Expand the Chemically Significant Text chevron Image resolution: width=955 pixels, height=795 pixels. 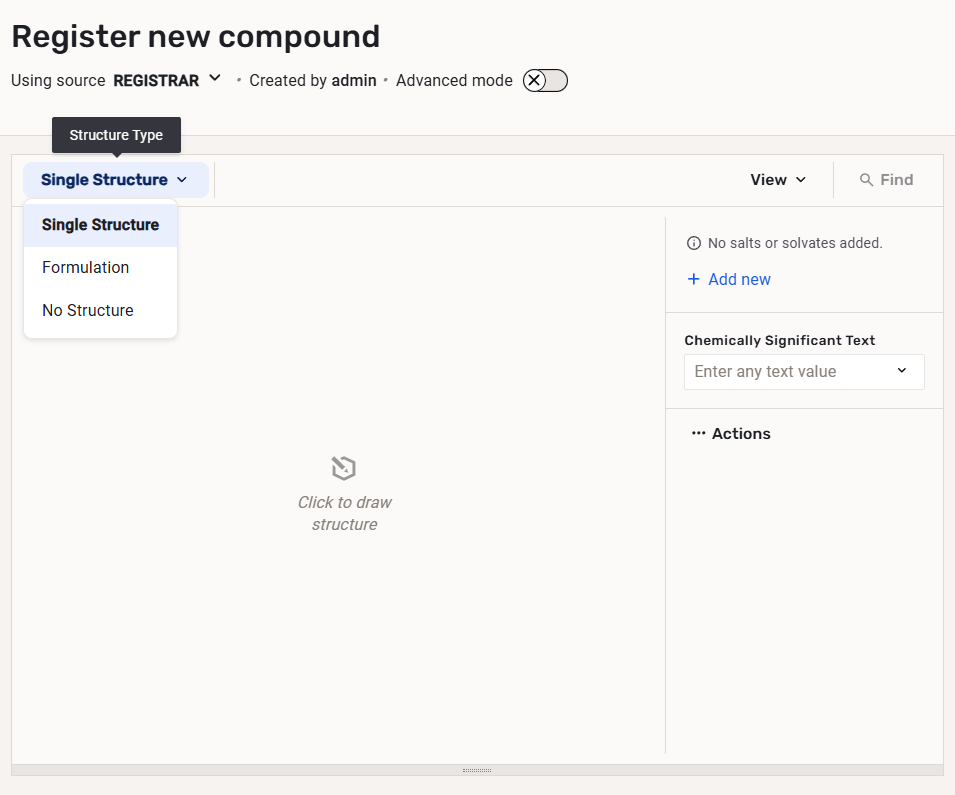point(902,371)
